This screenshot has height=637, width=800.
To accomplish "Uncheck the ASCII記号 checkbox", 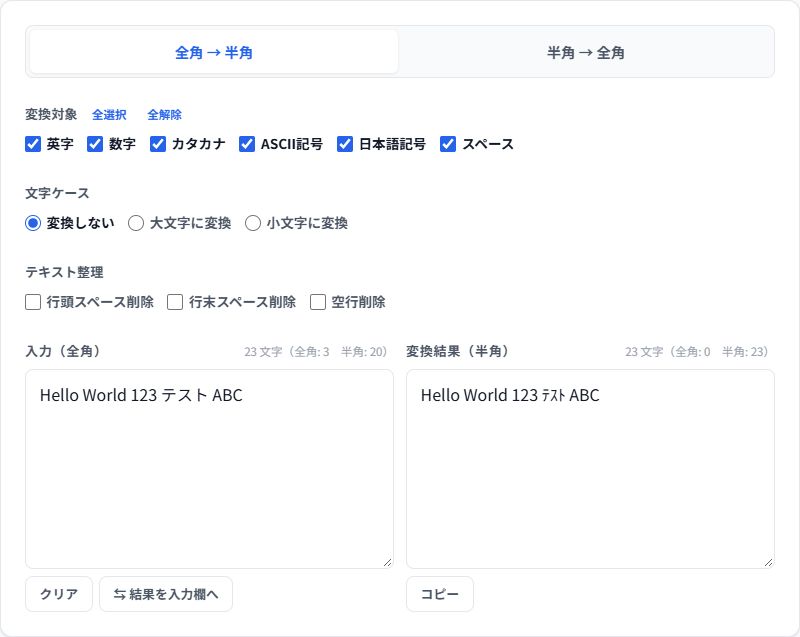I will 247,144.
